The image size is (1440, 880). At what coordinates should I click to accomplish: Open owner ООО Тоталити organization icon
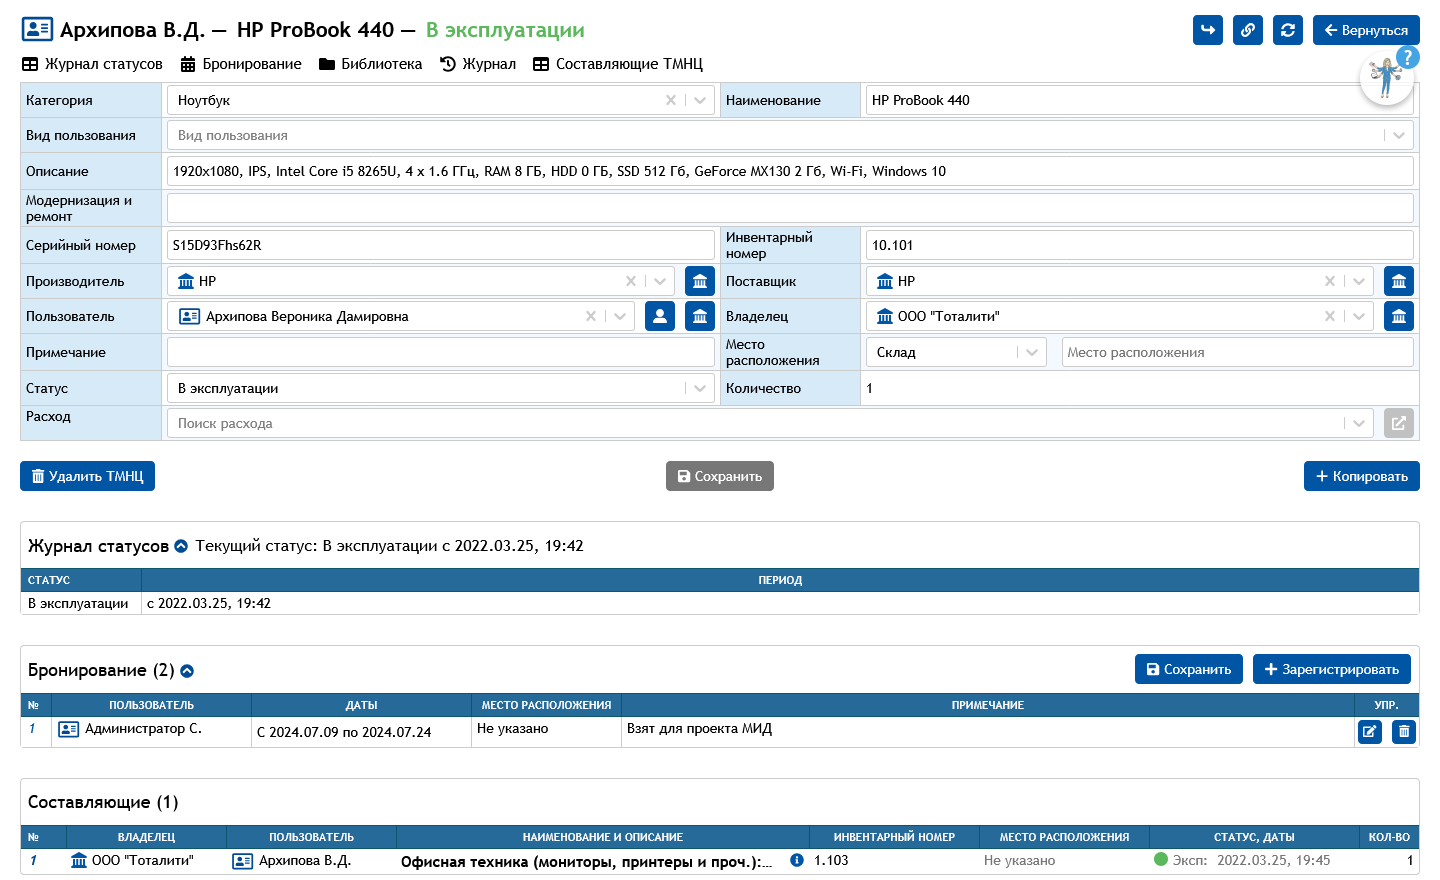tap(1399, 316)
